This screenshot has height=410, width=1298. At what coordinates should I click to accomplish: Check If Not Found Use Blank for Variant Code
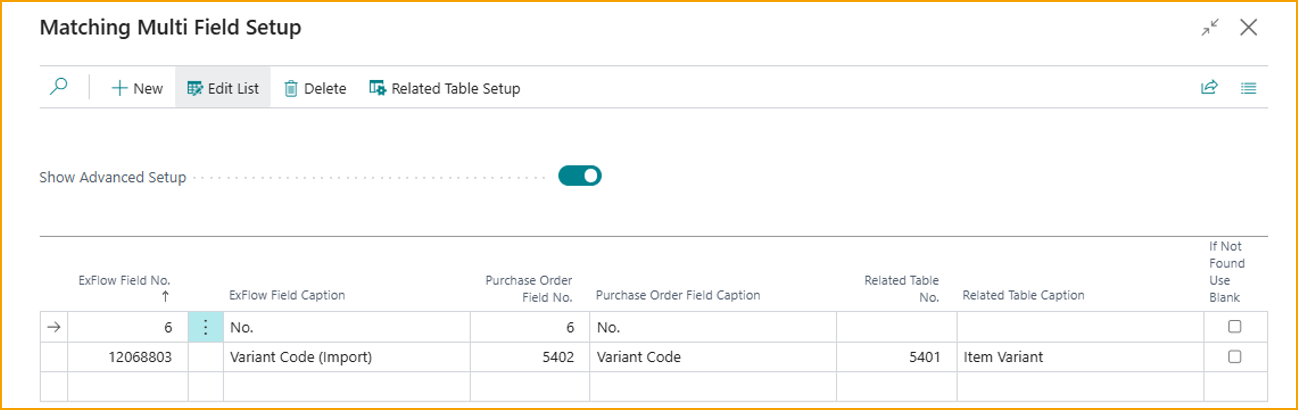point(1234,357)
